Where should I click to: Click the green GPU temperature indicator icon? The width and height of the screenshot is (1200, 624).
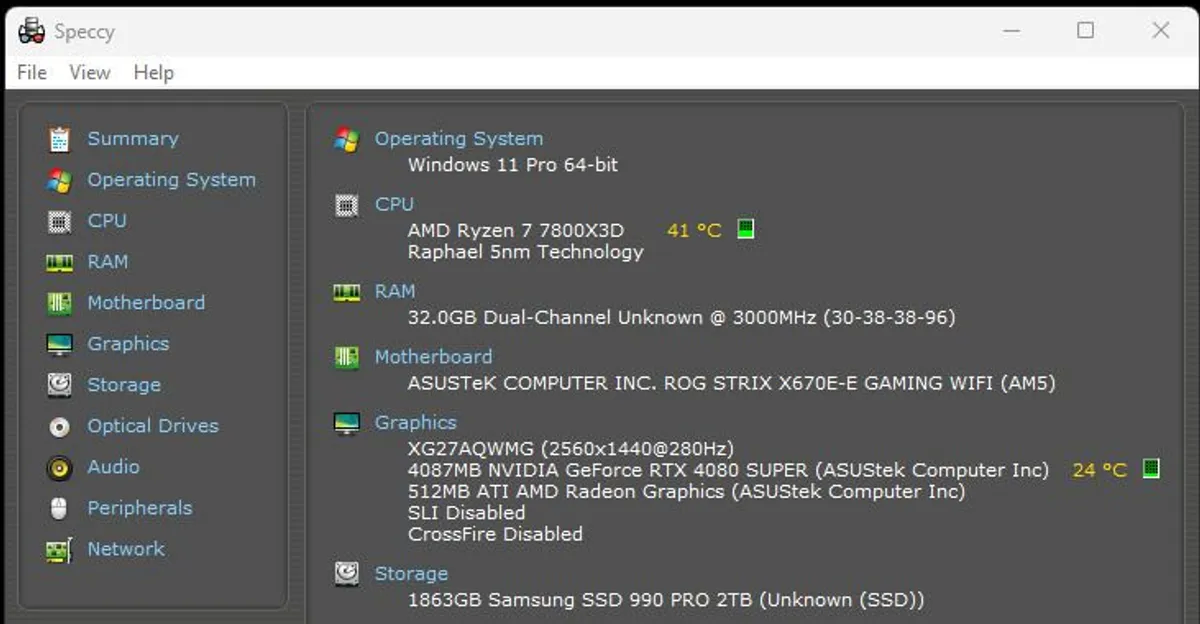click(x=1151, y=468)
